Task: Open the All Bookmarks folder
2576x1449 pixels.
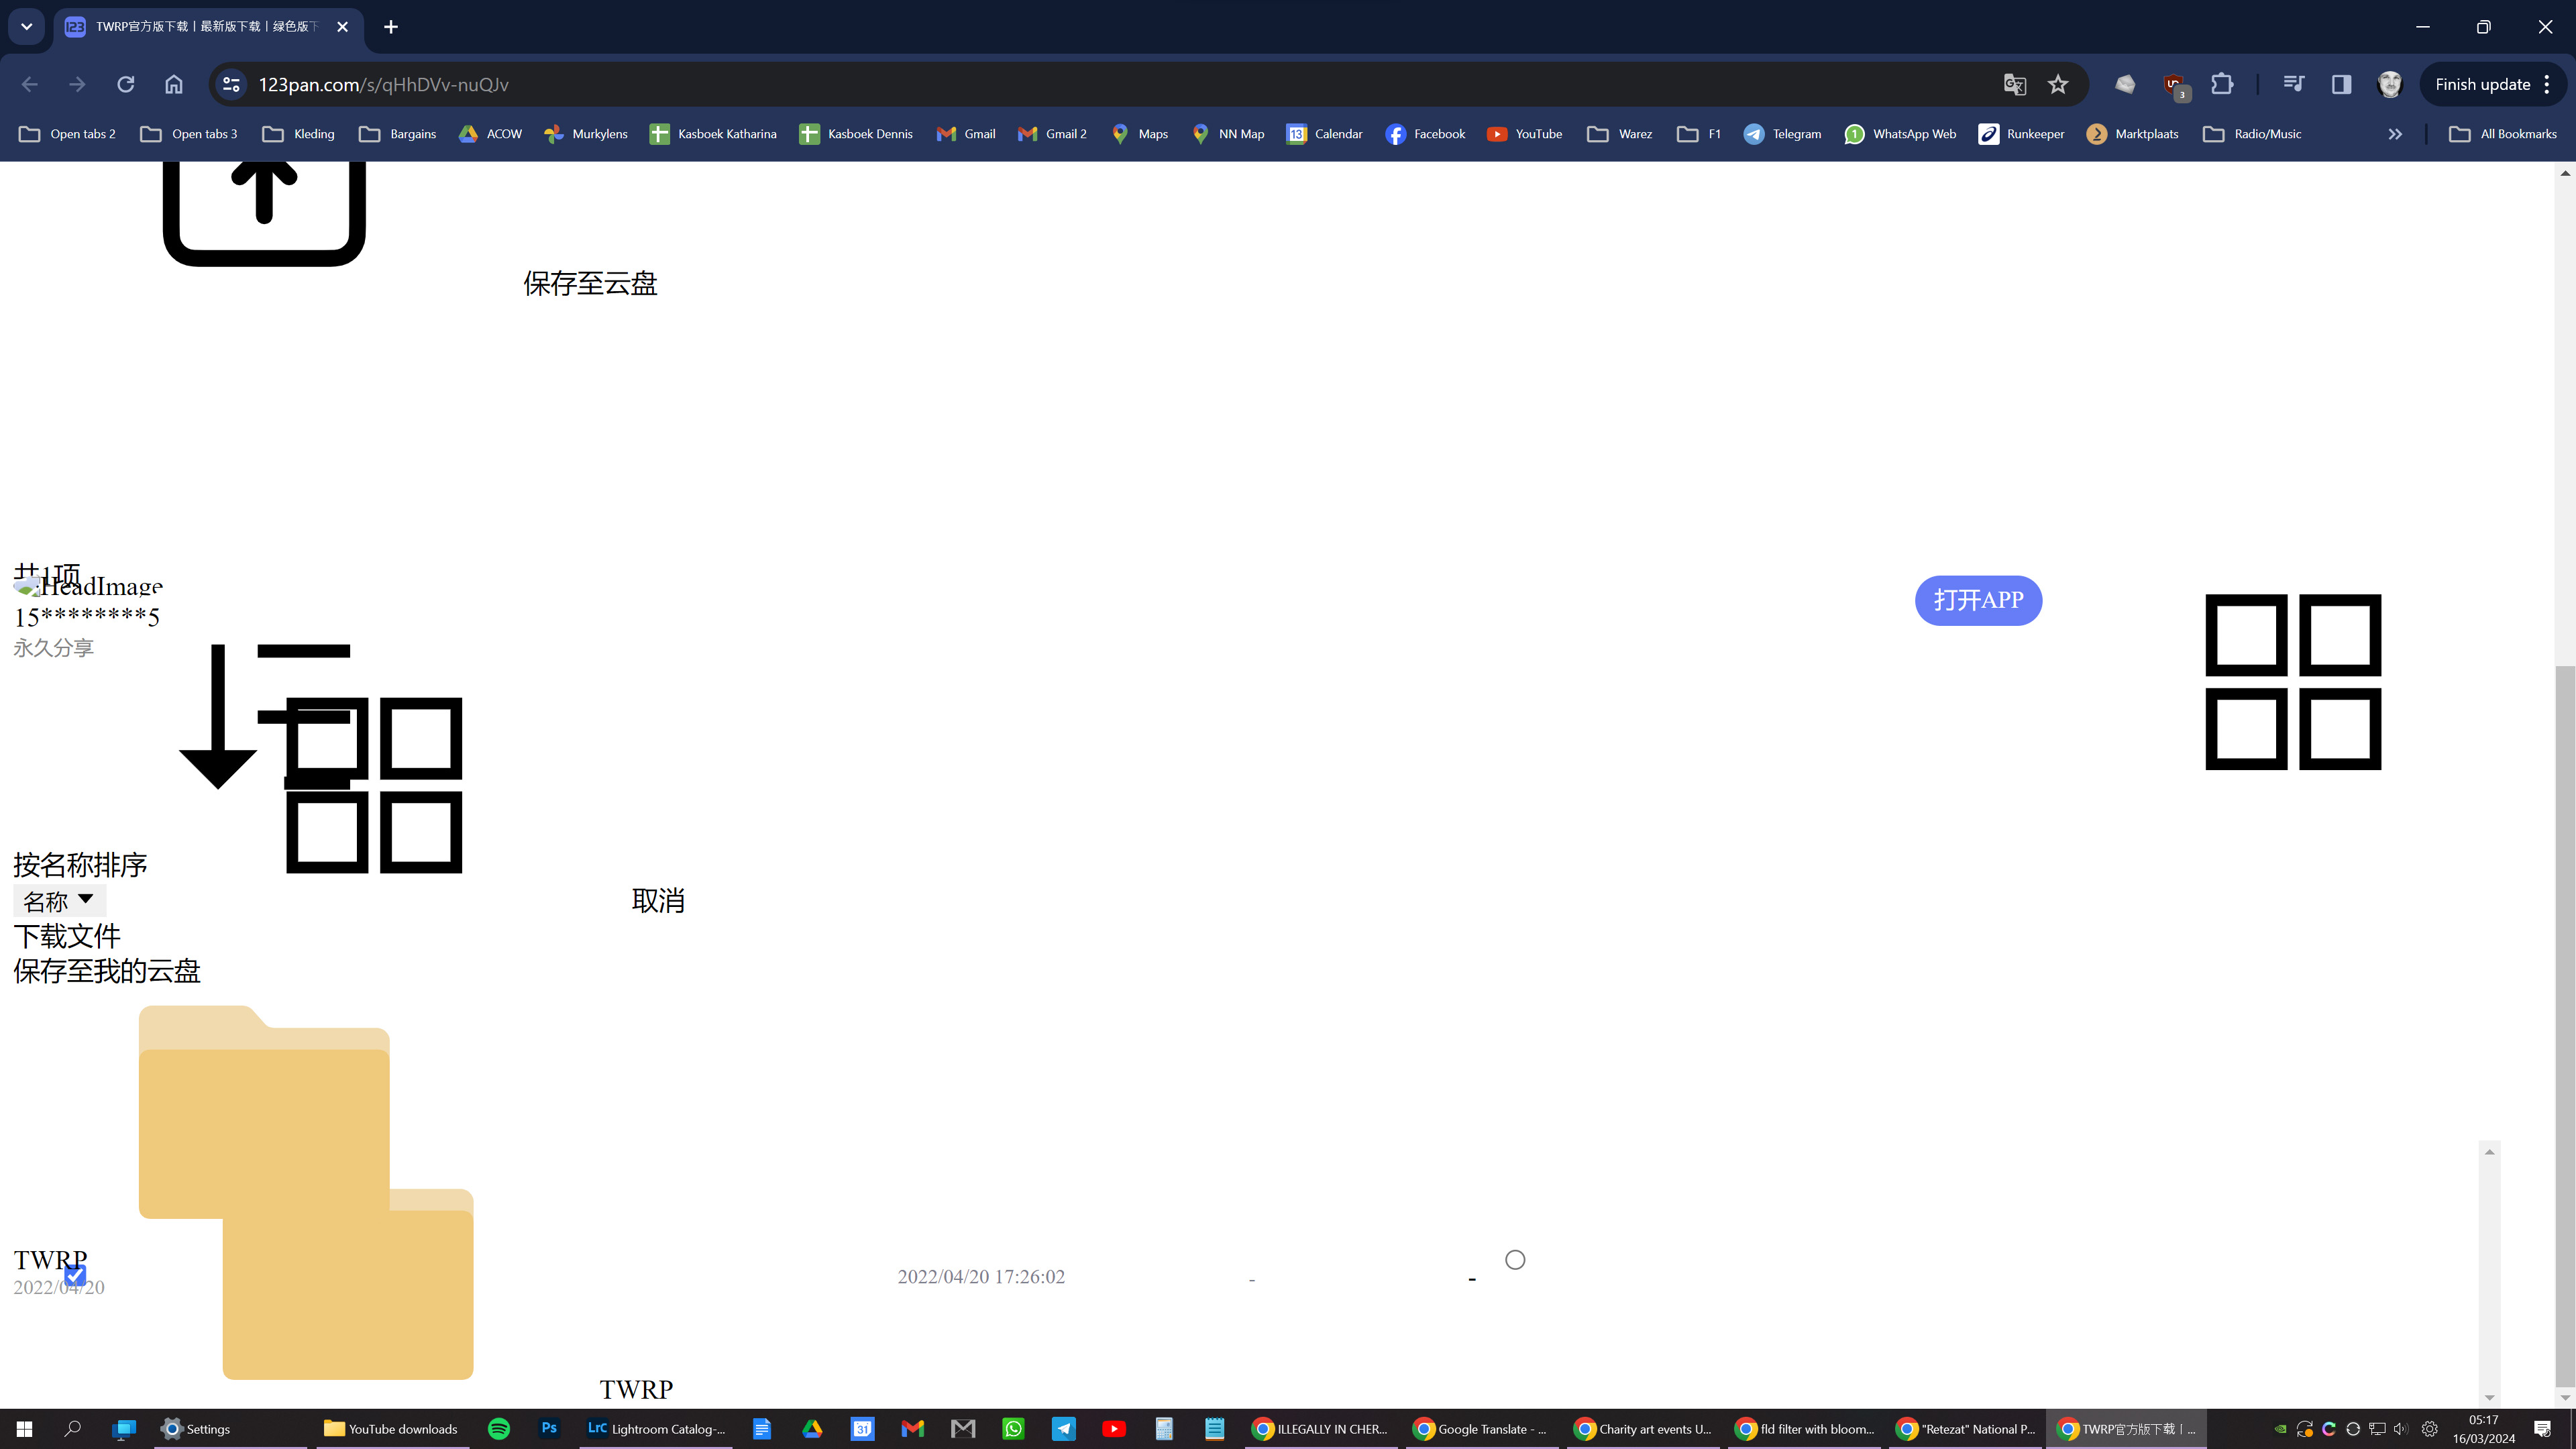Action: click(2503, 134)
